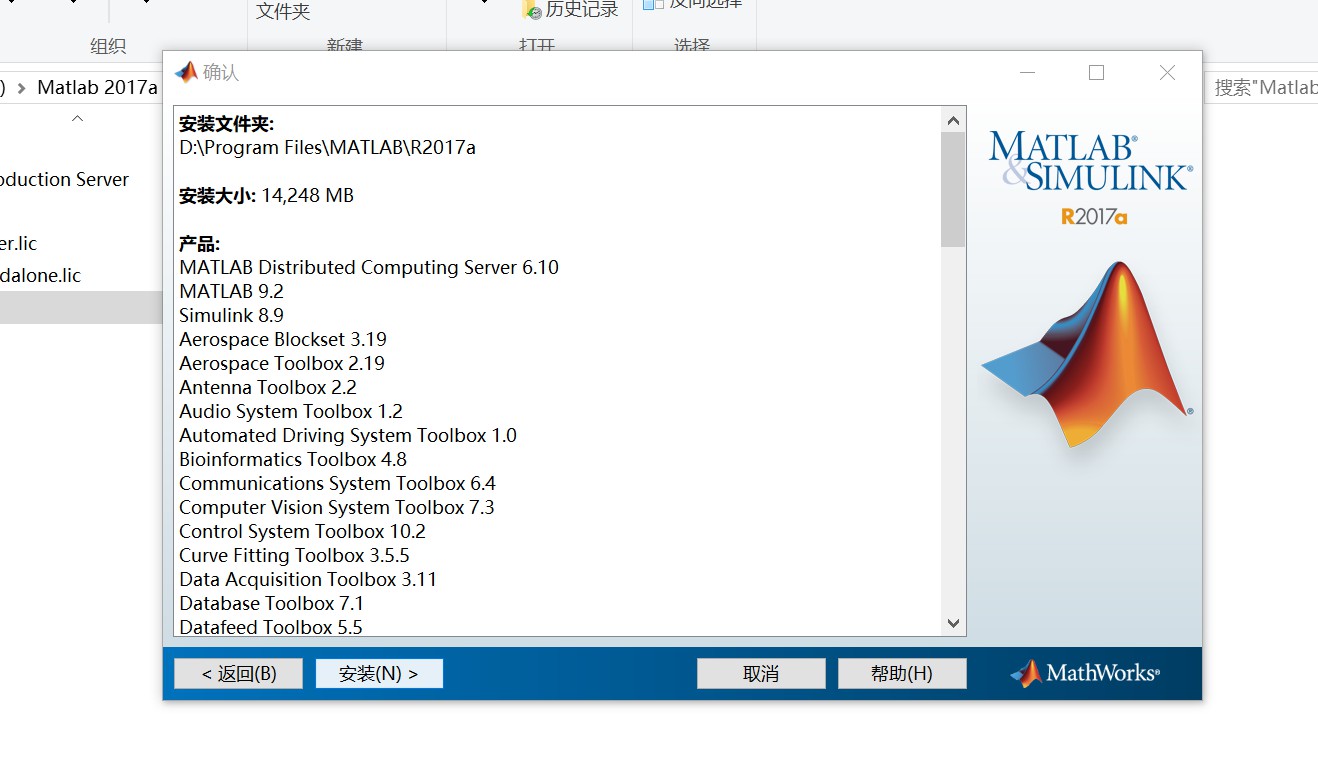1318x770 pixels.
Task: Click the product list scrollbar thumb
Action: [953, 190]
